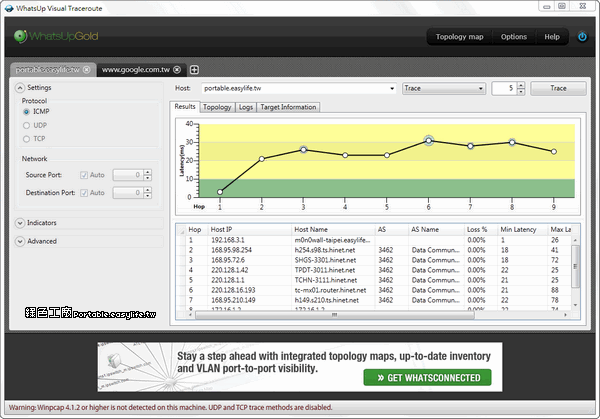Click horizontal scrollbar right arrow

(566, 315)
